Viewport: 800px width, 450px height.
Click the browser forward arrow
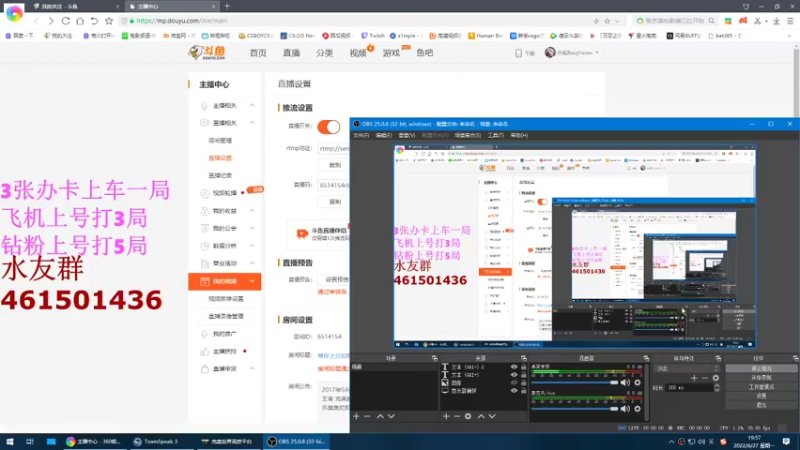51,21
